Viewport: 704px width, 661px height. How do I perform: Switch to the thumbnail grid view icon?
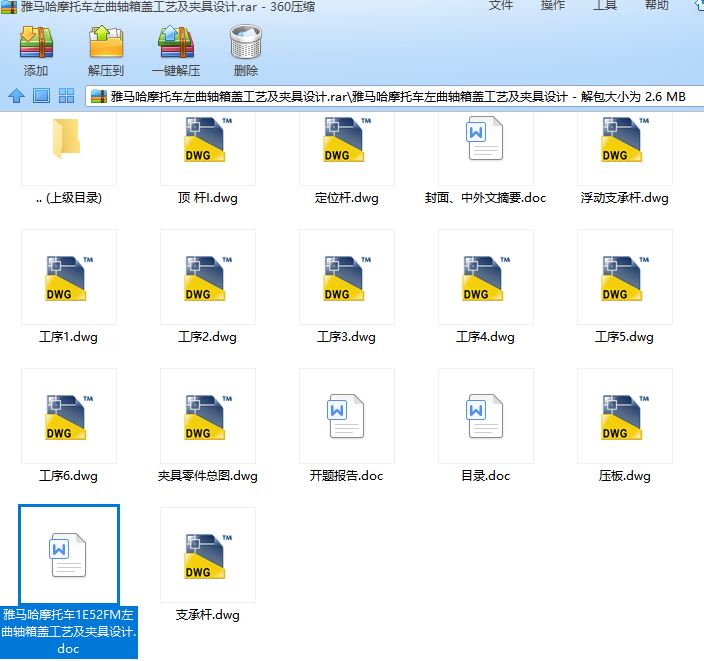pyautogui.click(x=66, y=96)
